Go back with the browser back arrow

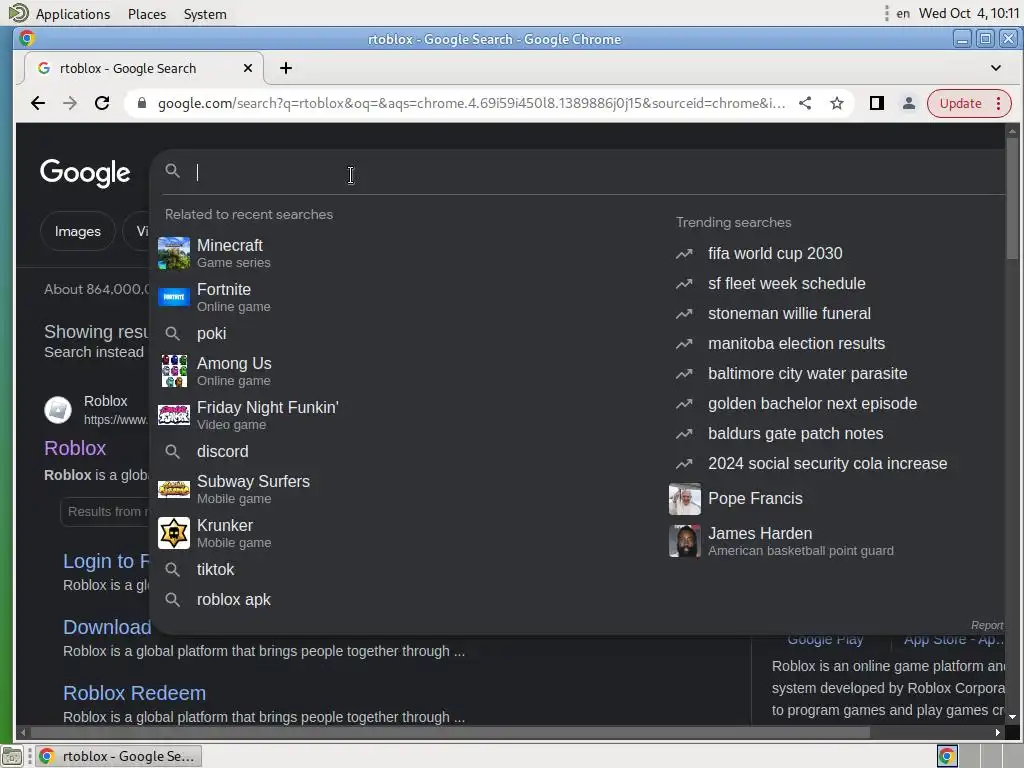(x=38, y=103)
